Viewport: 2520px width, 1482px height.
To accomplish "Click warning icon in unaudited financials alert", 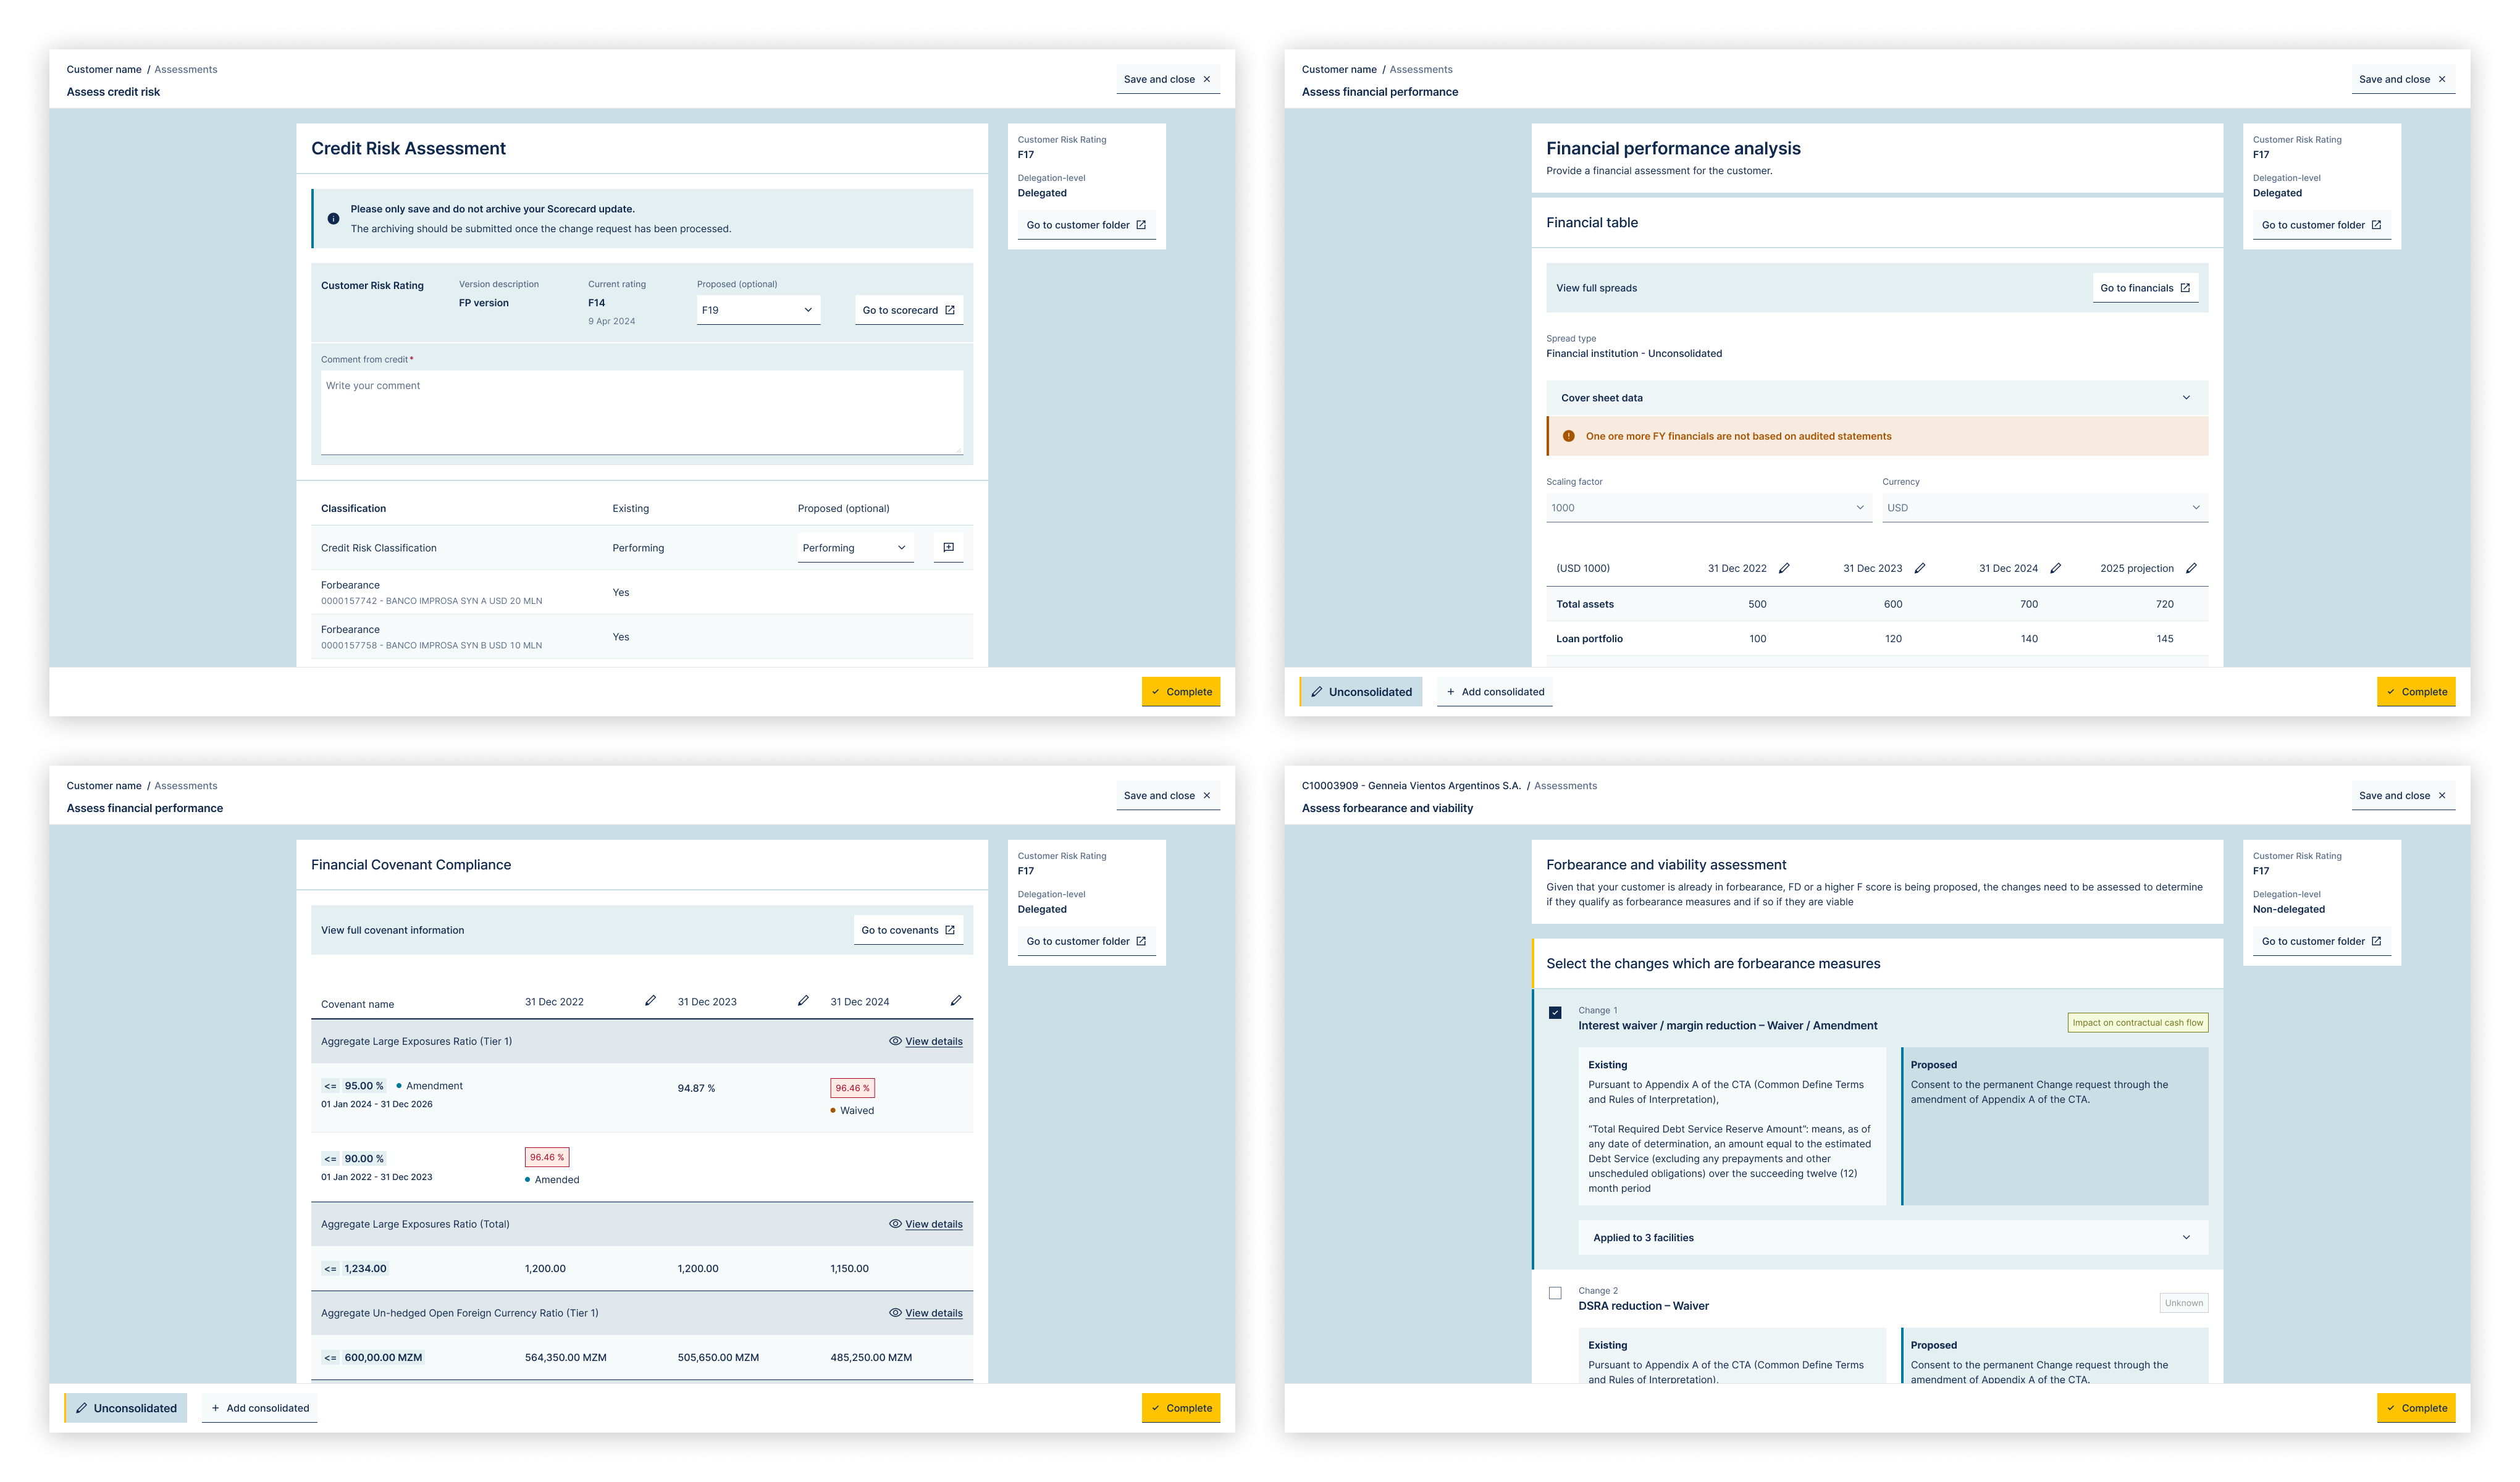I will pos(1568,436).
